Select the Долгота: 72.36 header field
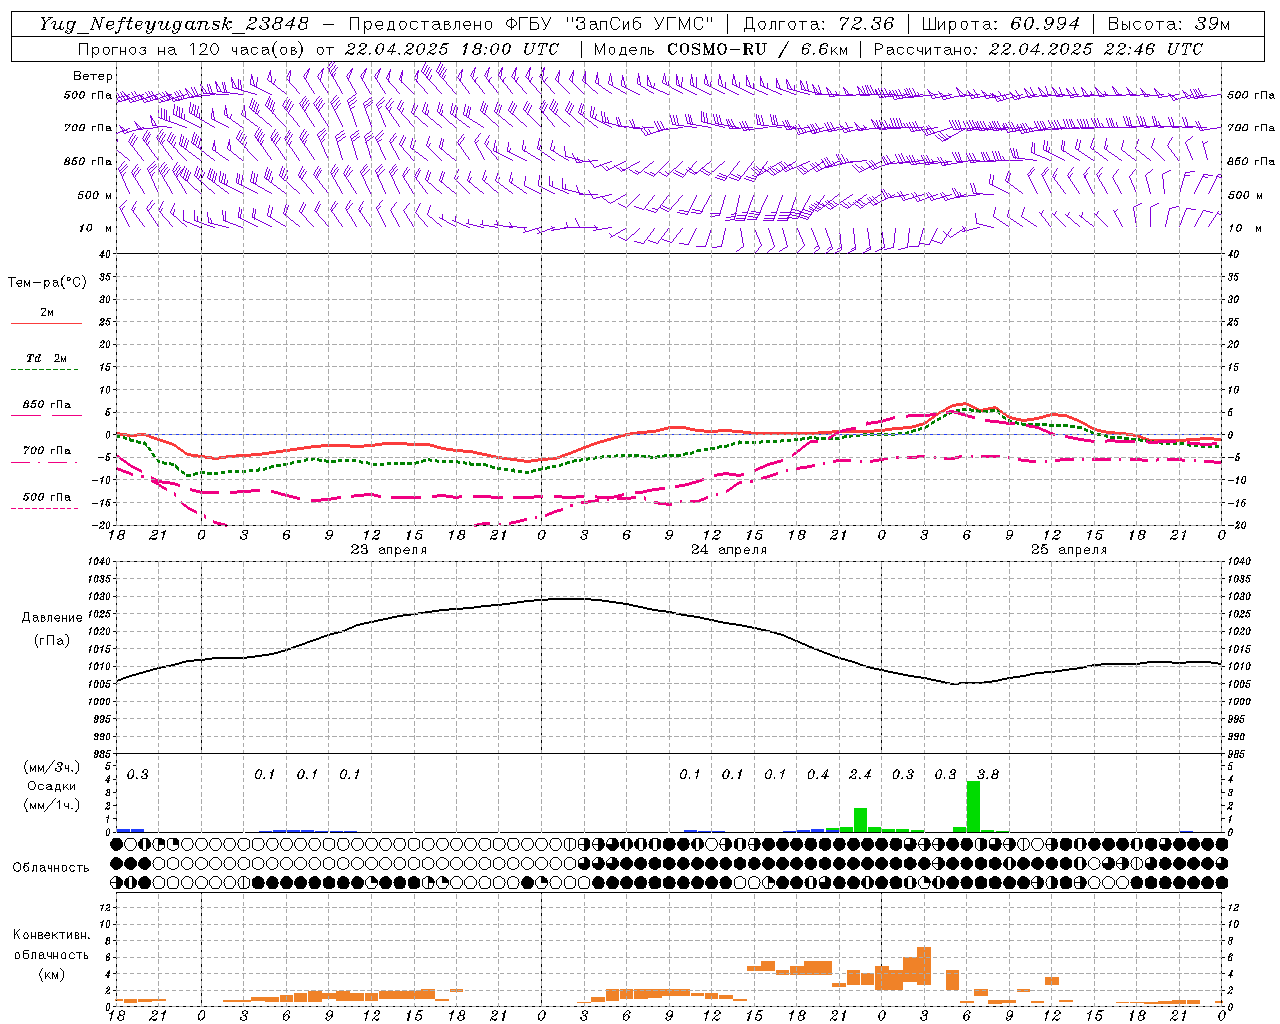The width and height of the screenshot is (1280, 1024). point(819,24)
